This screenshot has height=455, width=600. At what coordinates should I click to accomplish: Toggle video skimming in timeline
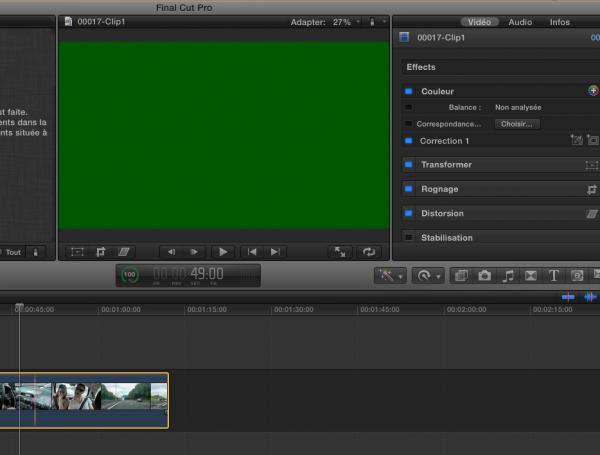pyautogui.click(x=568, y=297)
